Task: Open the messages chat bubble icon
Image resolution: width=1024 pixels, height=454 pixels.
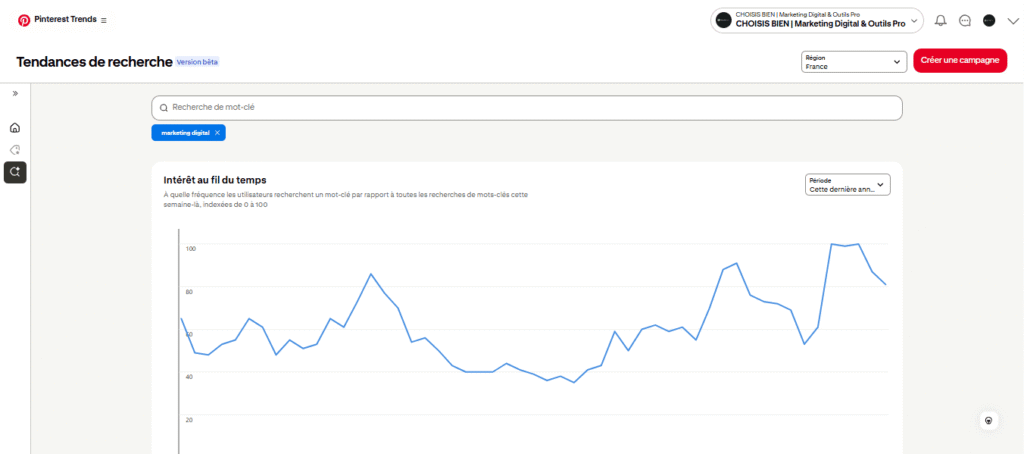Action: coord(965,21)
